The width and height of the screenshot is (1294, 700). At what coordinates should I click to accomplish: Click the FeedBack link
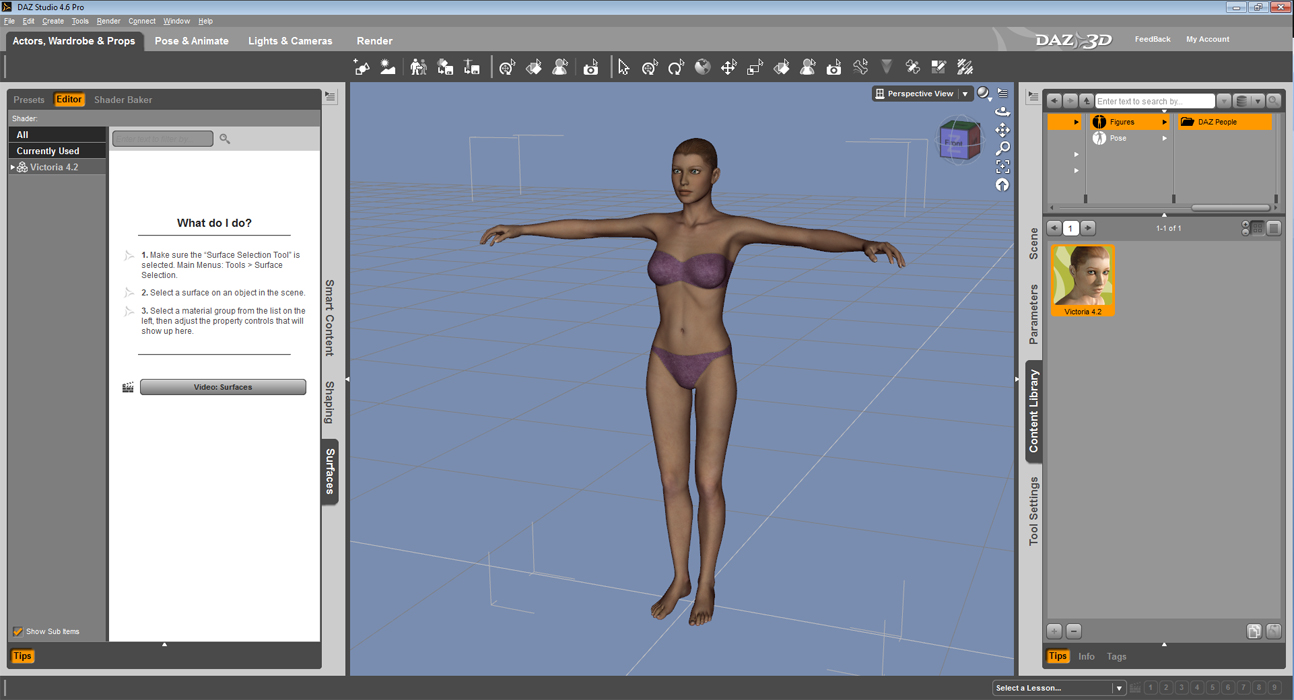[1152, 39]
